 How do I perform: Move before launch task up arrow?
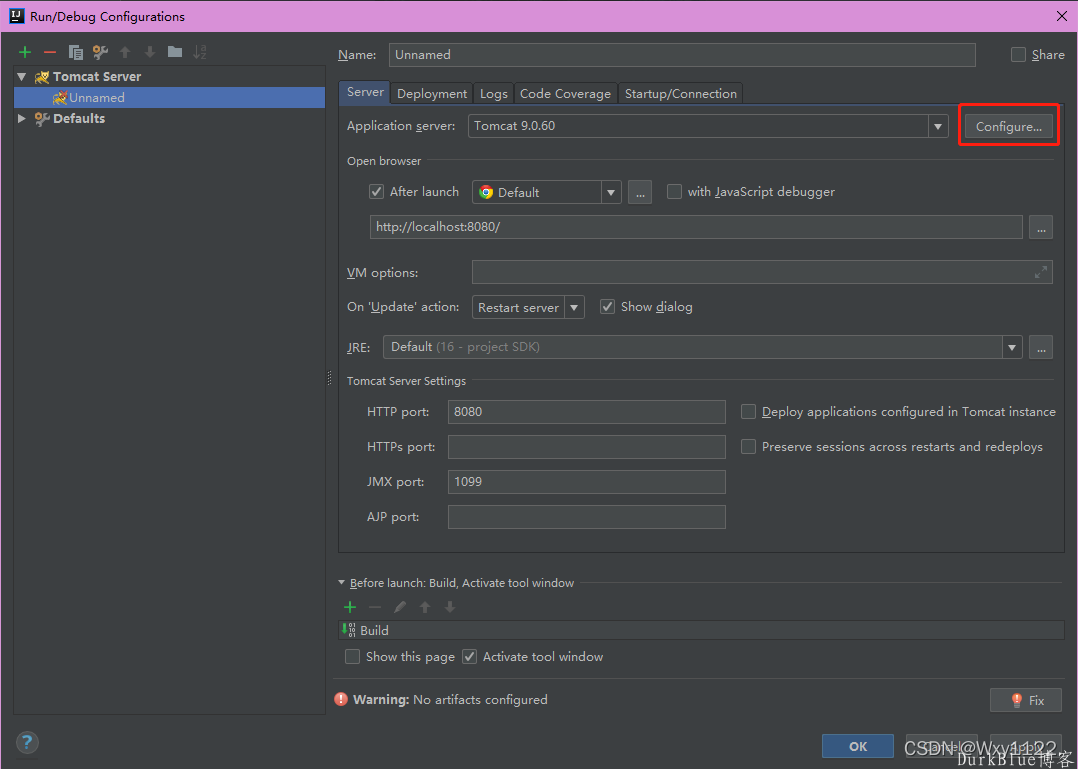coord(425,607)
